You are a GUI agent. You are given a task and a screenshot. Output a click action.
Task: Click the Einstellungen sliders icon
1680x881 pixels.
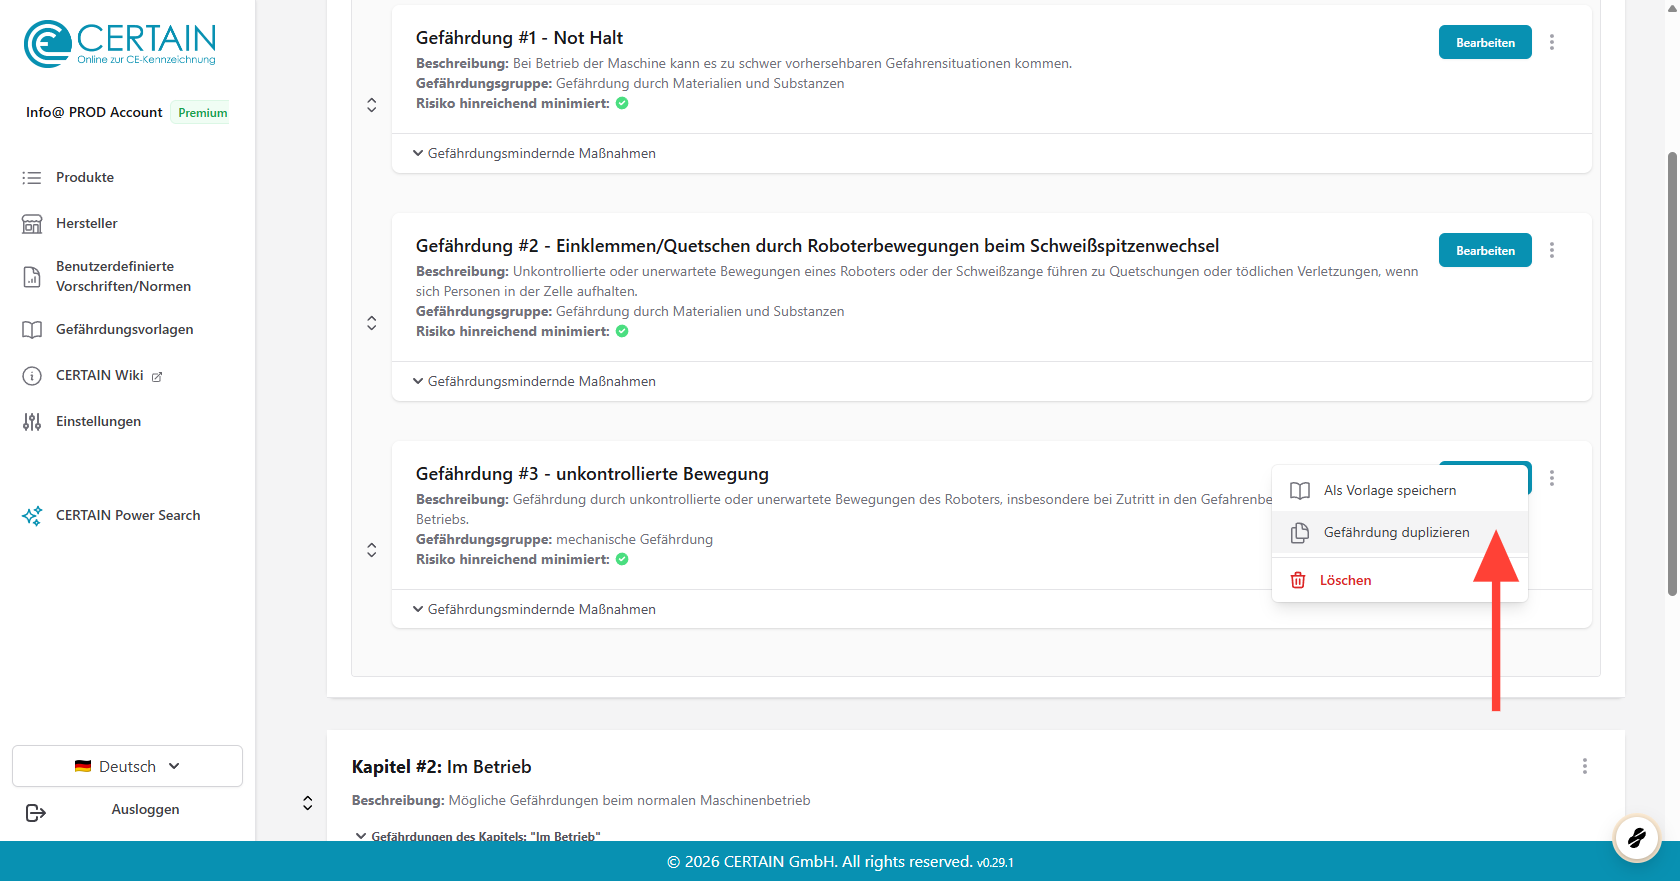click(32, 422)
